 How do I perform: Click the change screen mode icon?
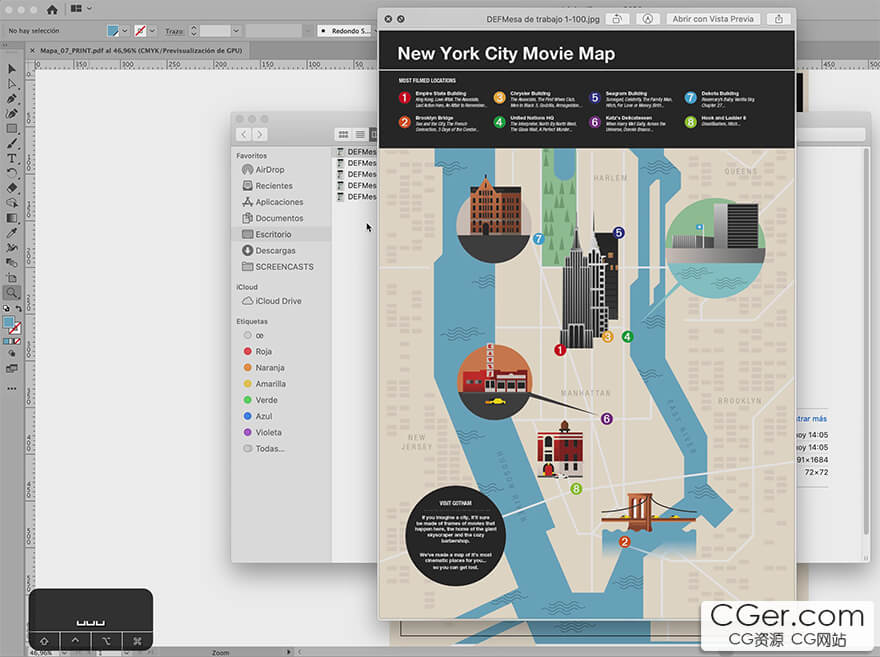(x=12, y=369)
